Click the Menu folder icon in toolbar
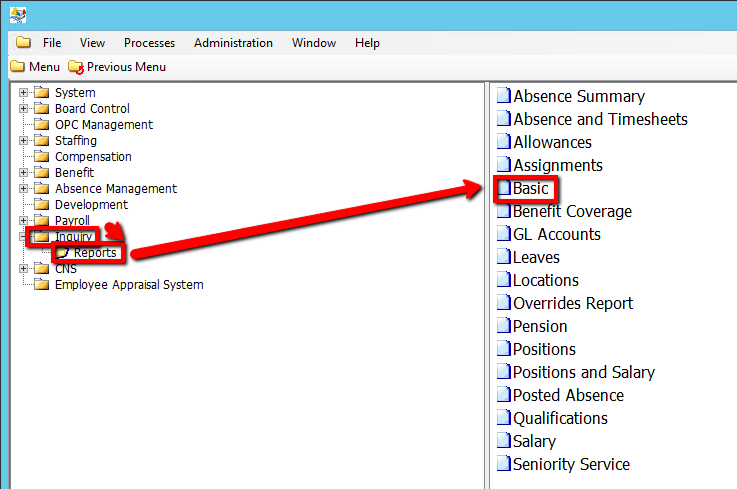The width and height of the screenshot is (737, 489). (18, 67)
